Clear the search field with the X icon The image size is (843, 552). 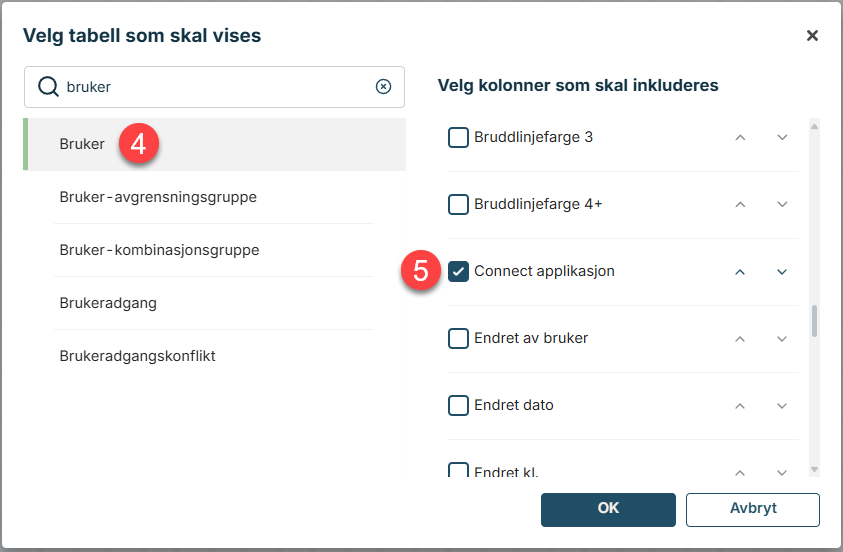(383, 87)
